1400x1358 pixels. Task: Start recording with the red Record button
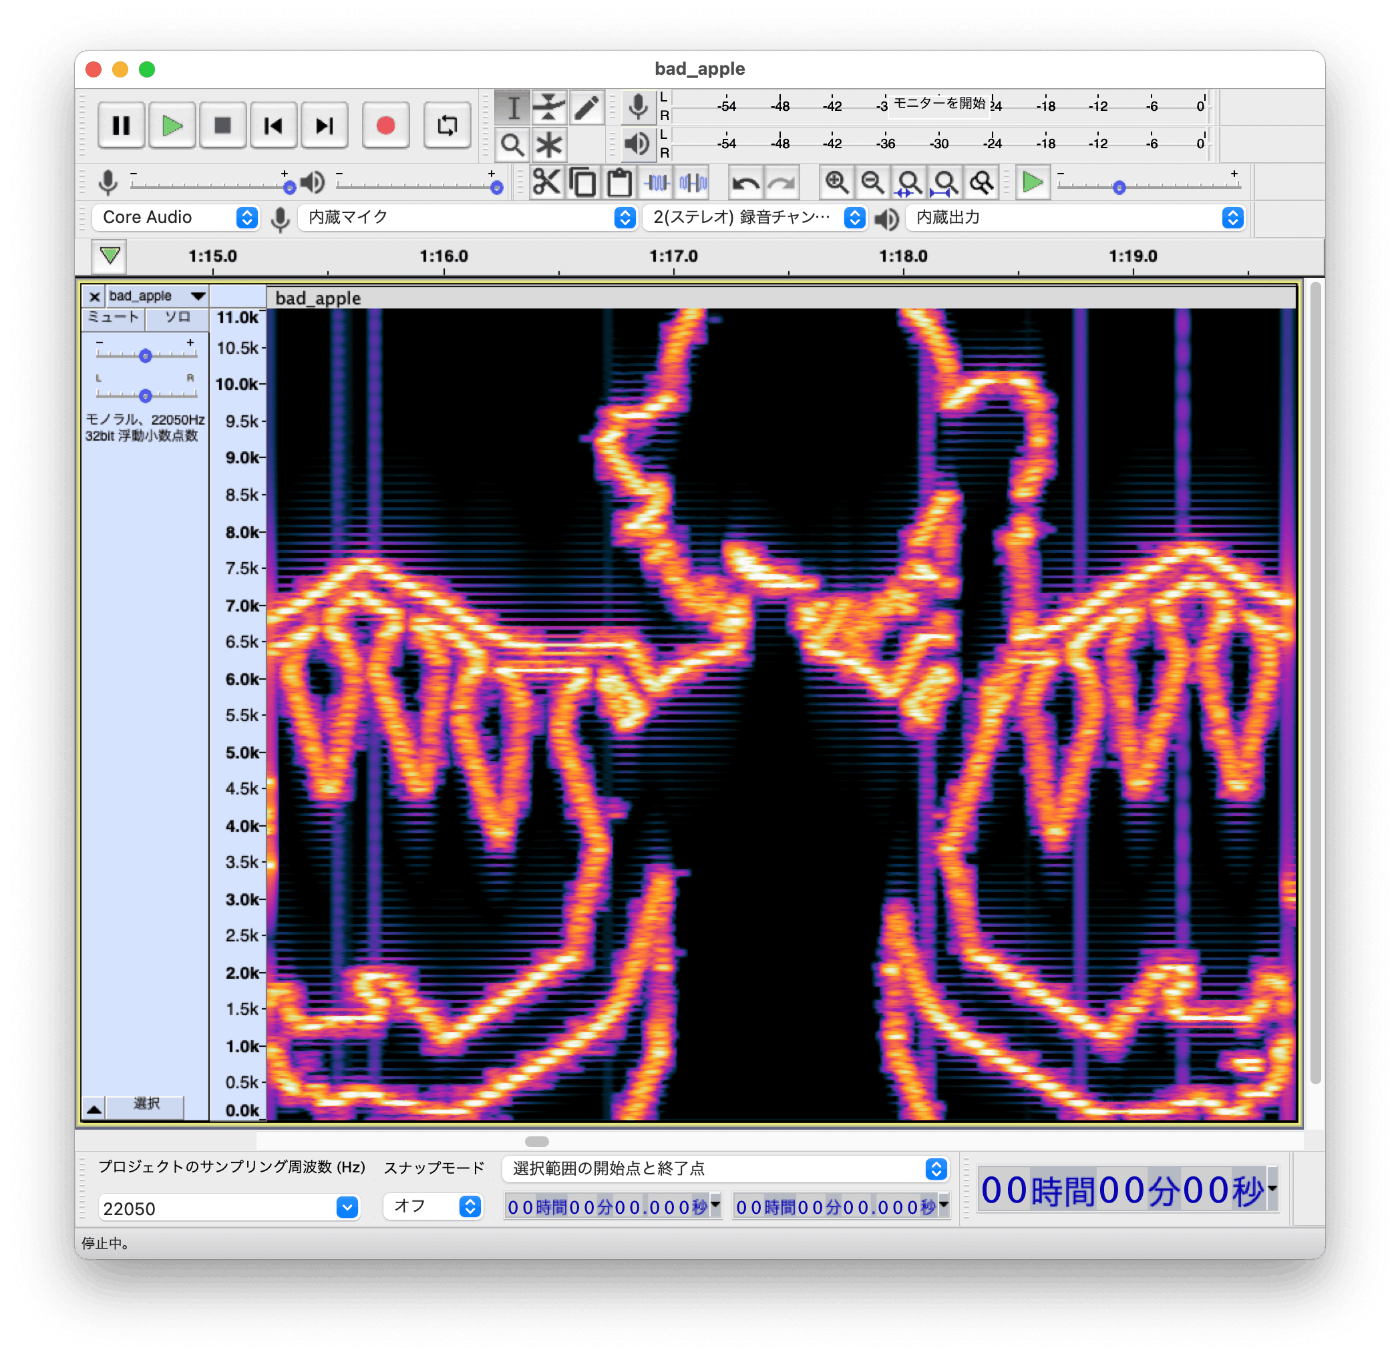(x=386, y=126)
